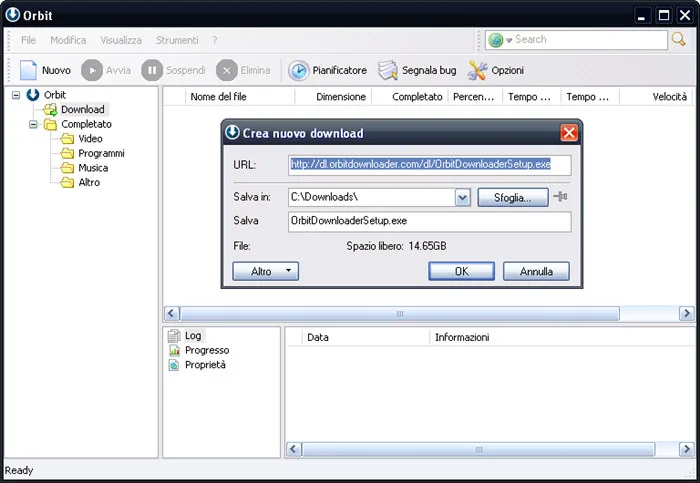700x483 pixels.
Task: Collapse the Orbit root tree node
Action: tap(16, 95)
